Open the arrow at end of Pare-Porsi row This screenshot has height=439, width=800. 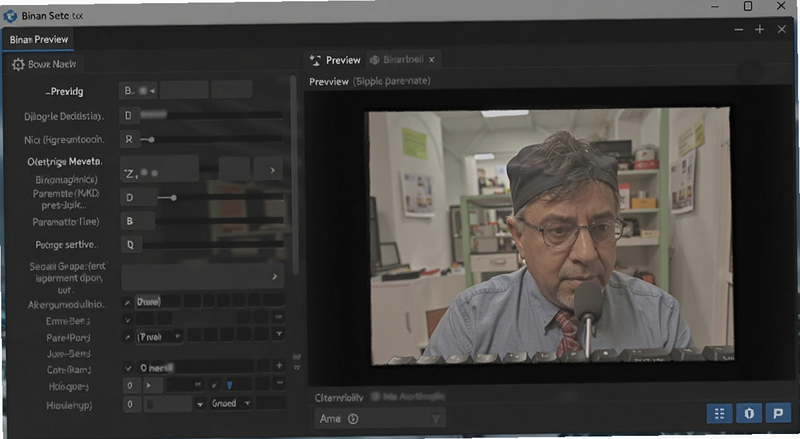[x=279, y=334]
